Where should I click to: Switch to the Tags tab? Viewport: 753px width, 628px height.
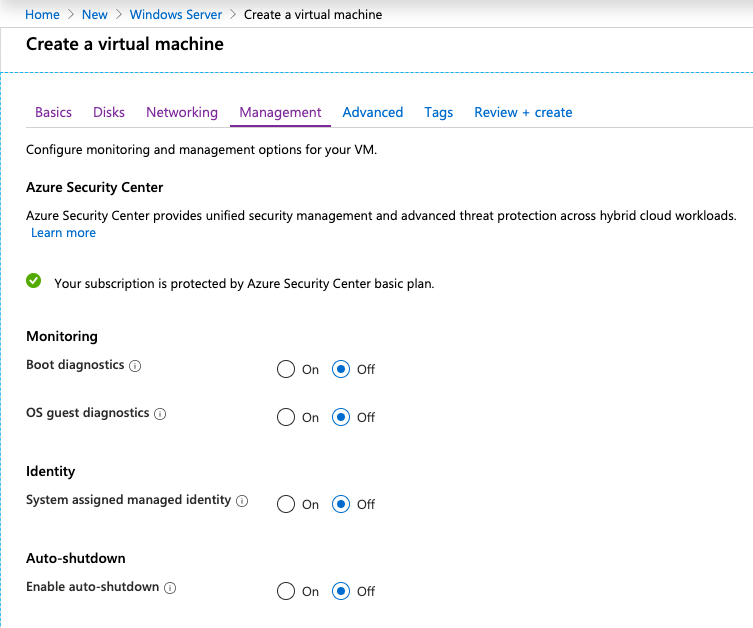pyautogui.click(x=438, y=112)
